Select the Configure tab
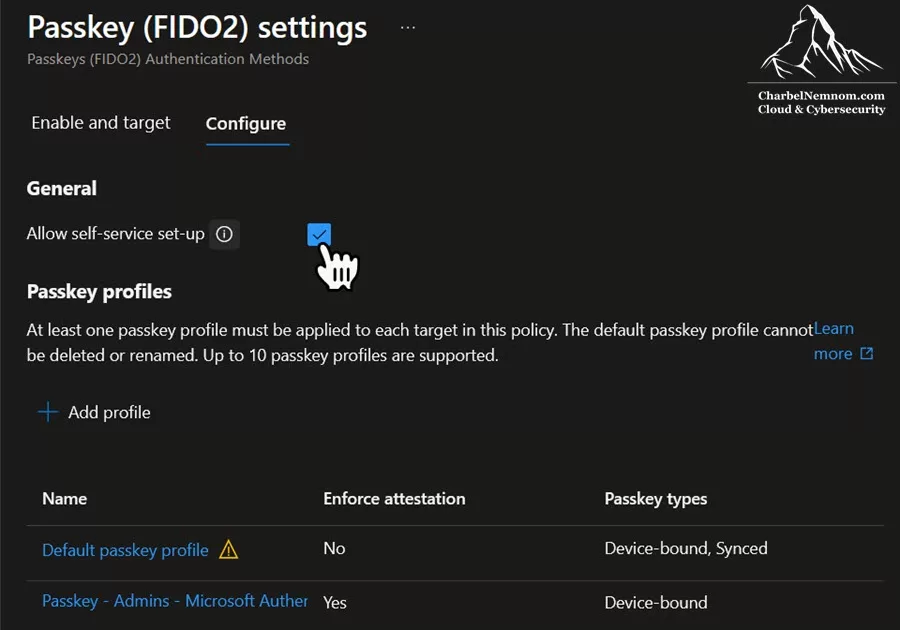The height and width of the screenshot is (630, 900). coord(246,124)
